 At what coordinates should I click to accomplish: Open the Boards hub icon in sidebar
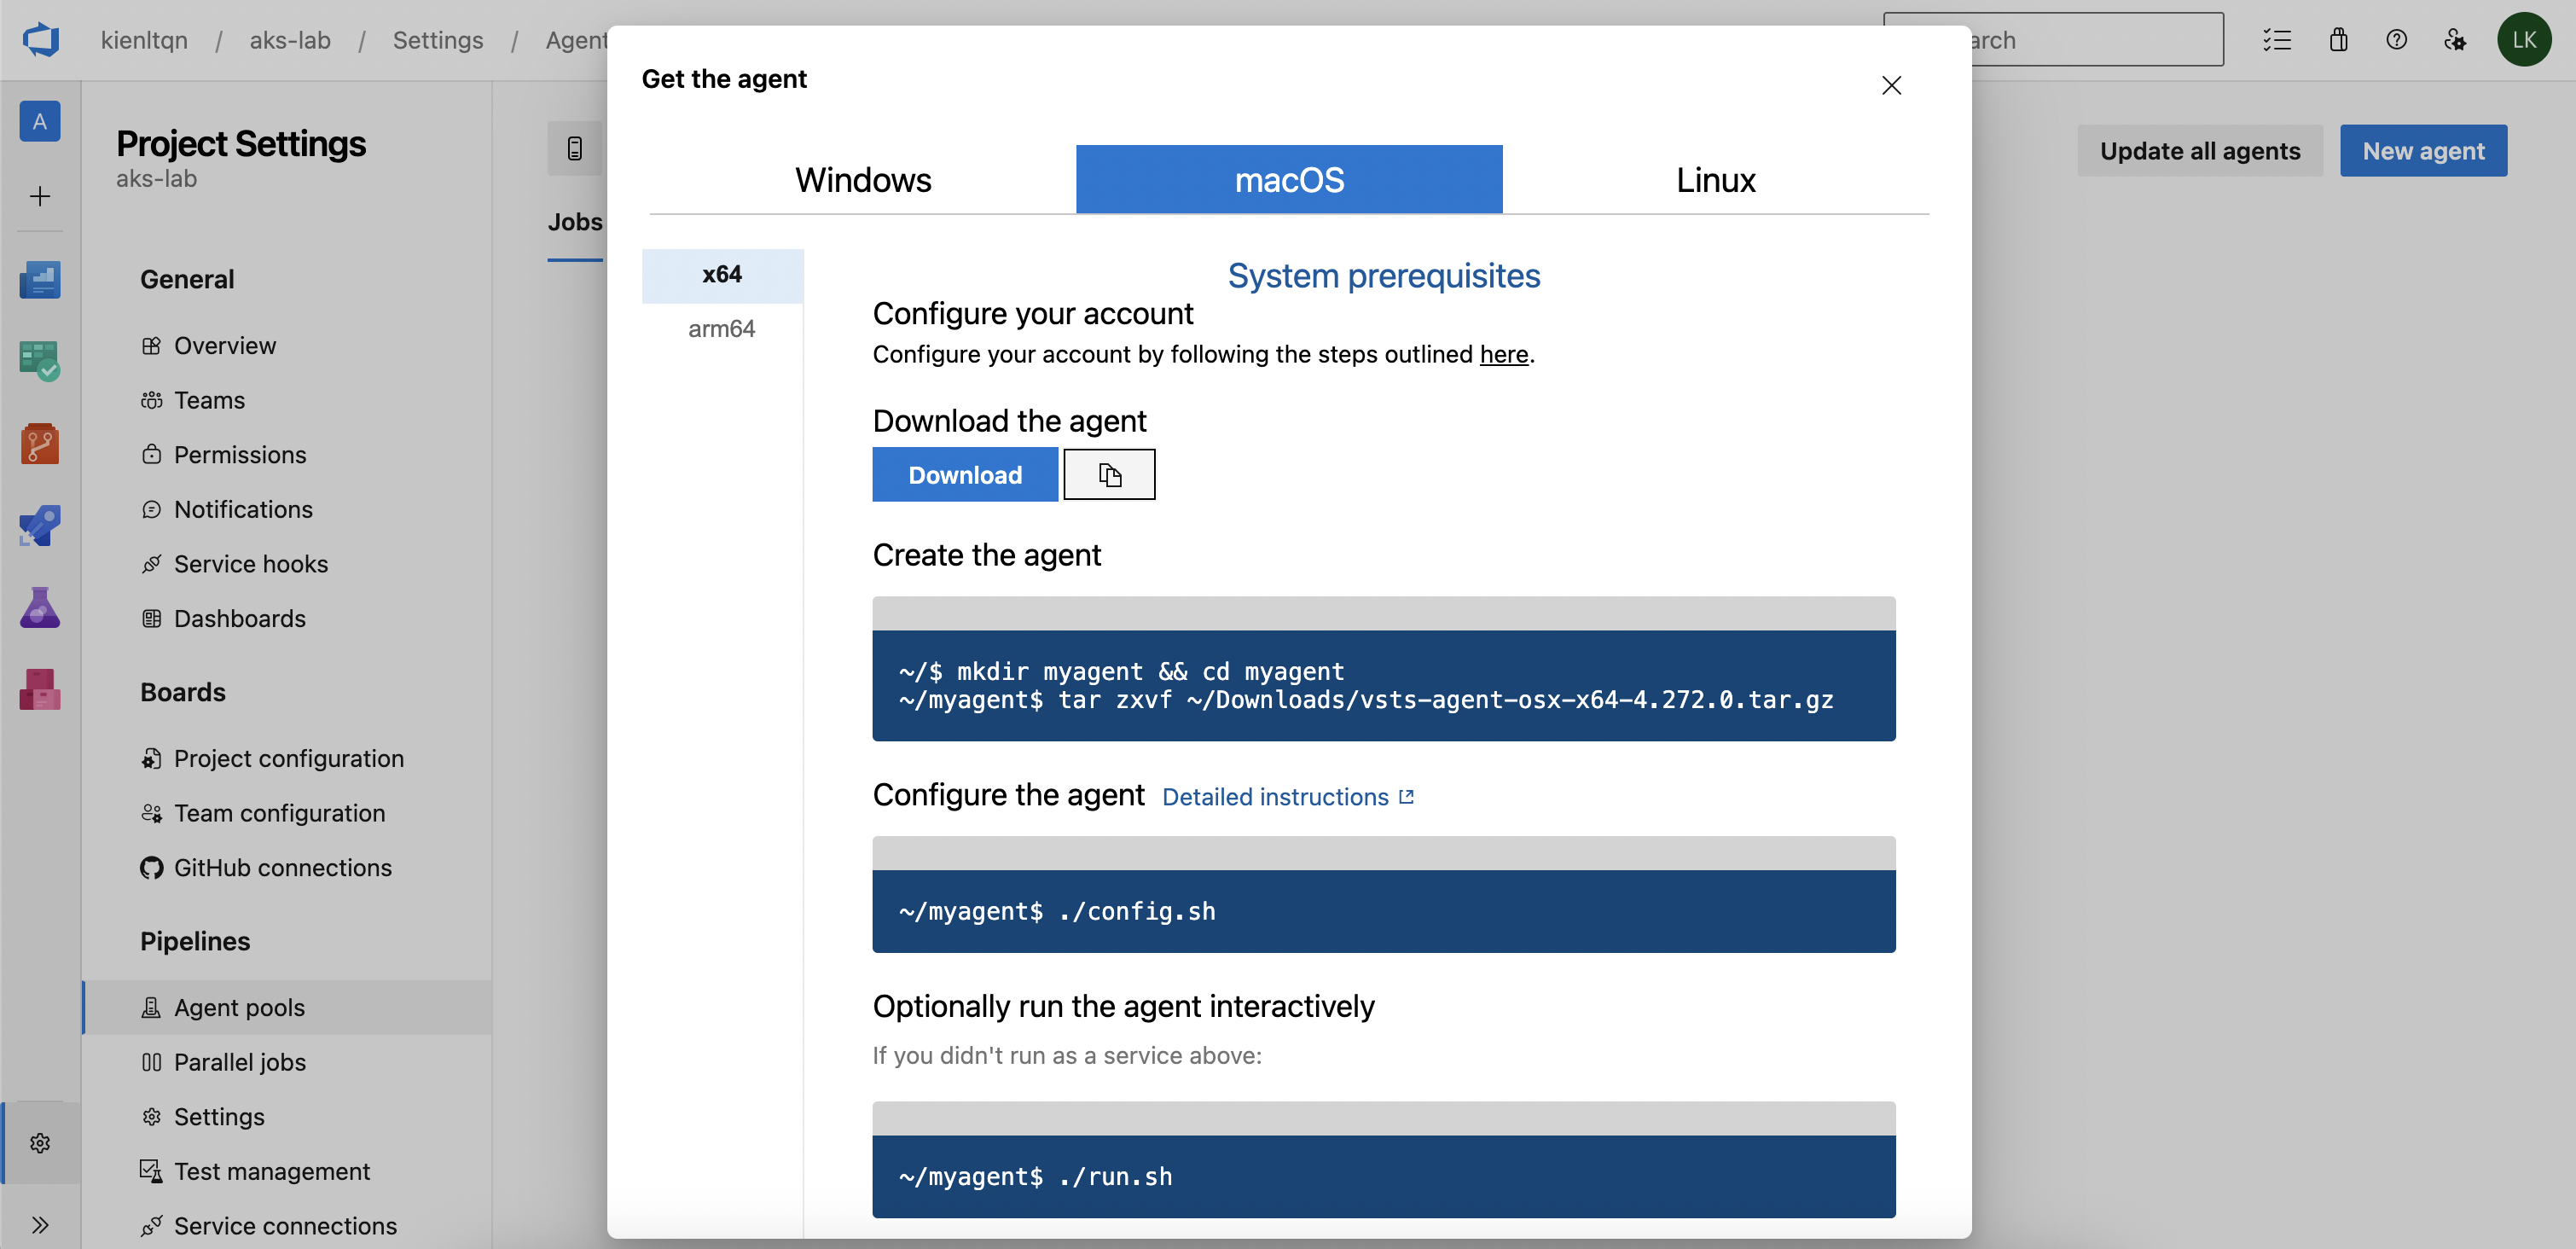[40, 361]
